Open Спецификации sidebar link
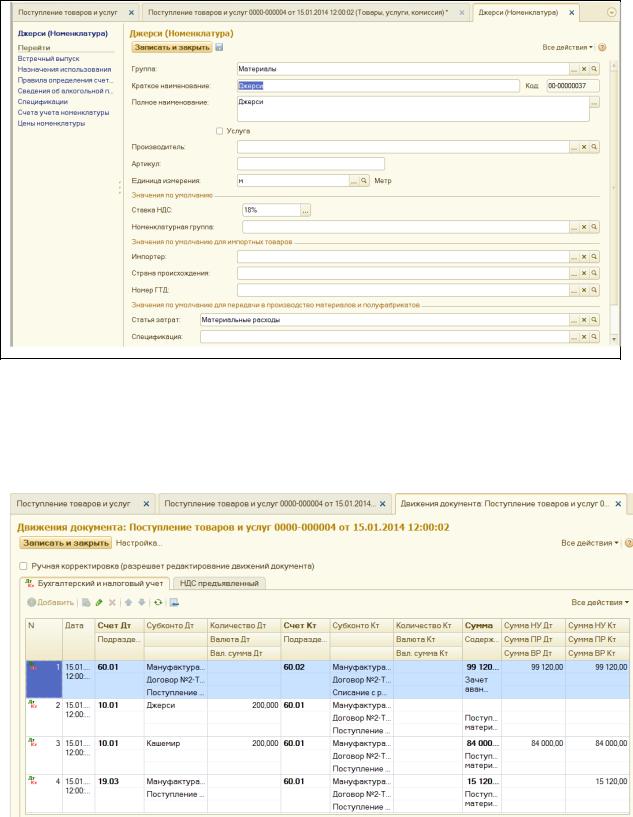Viewport: 633px width, 817px height. (43, 102)
